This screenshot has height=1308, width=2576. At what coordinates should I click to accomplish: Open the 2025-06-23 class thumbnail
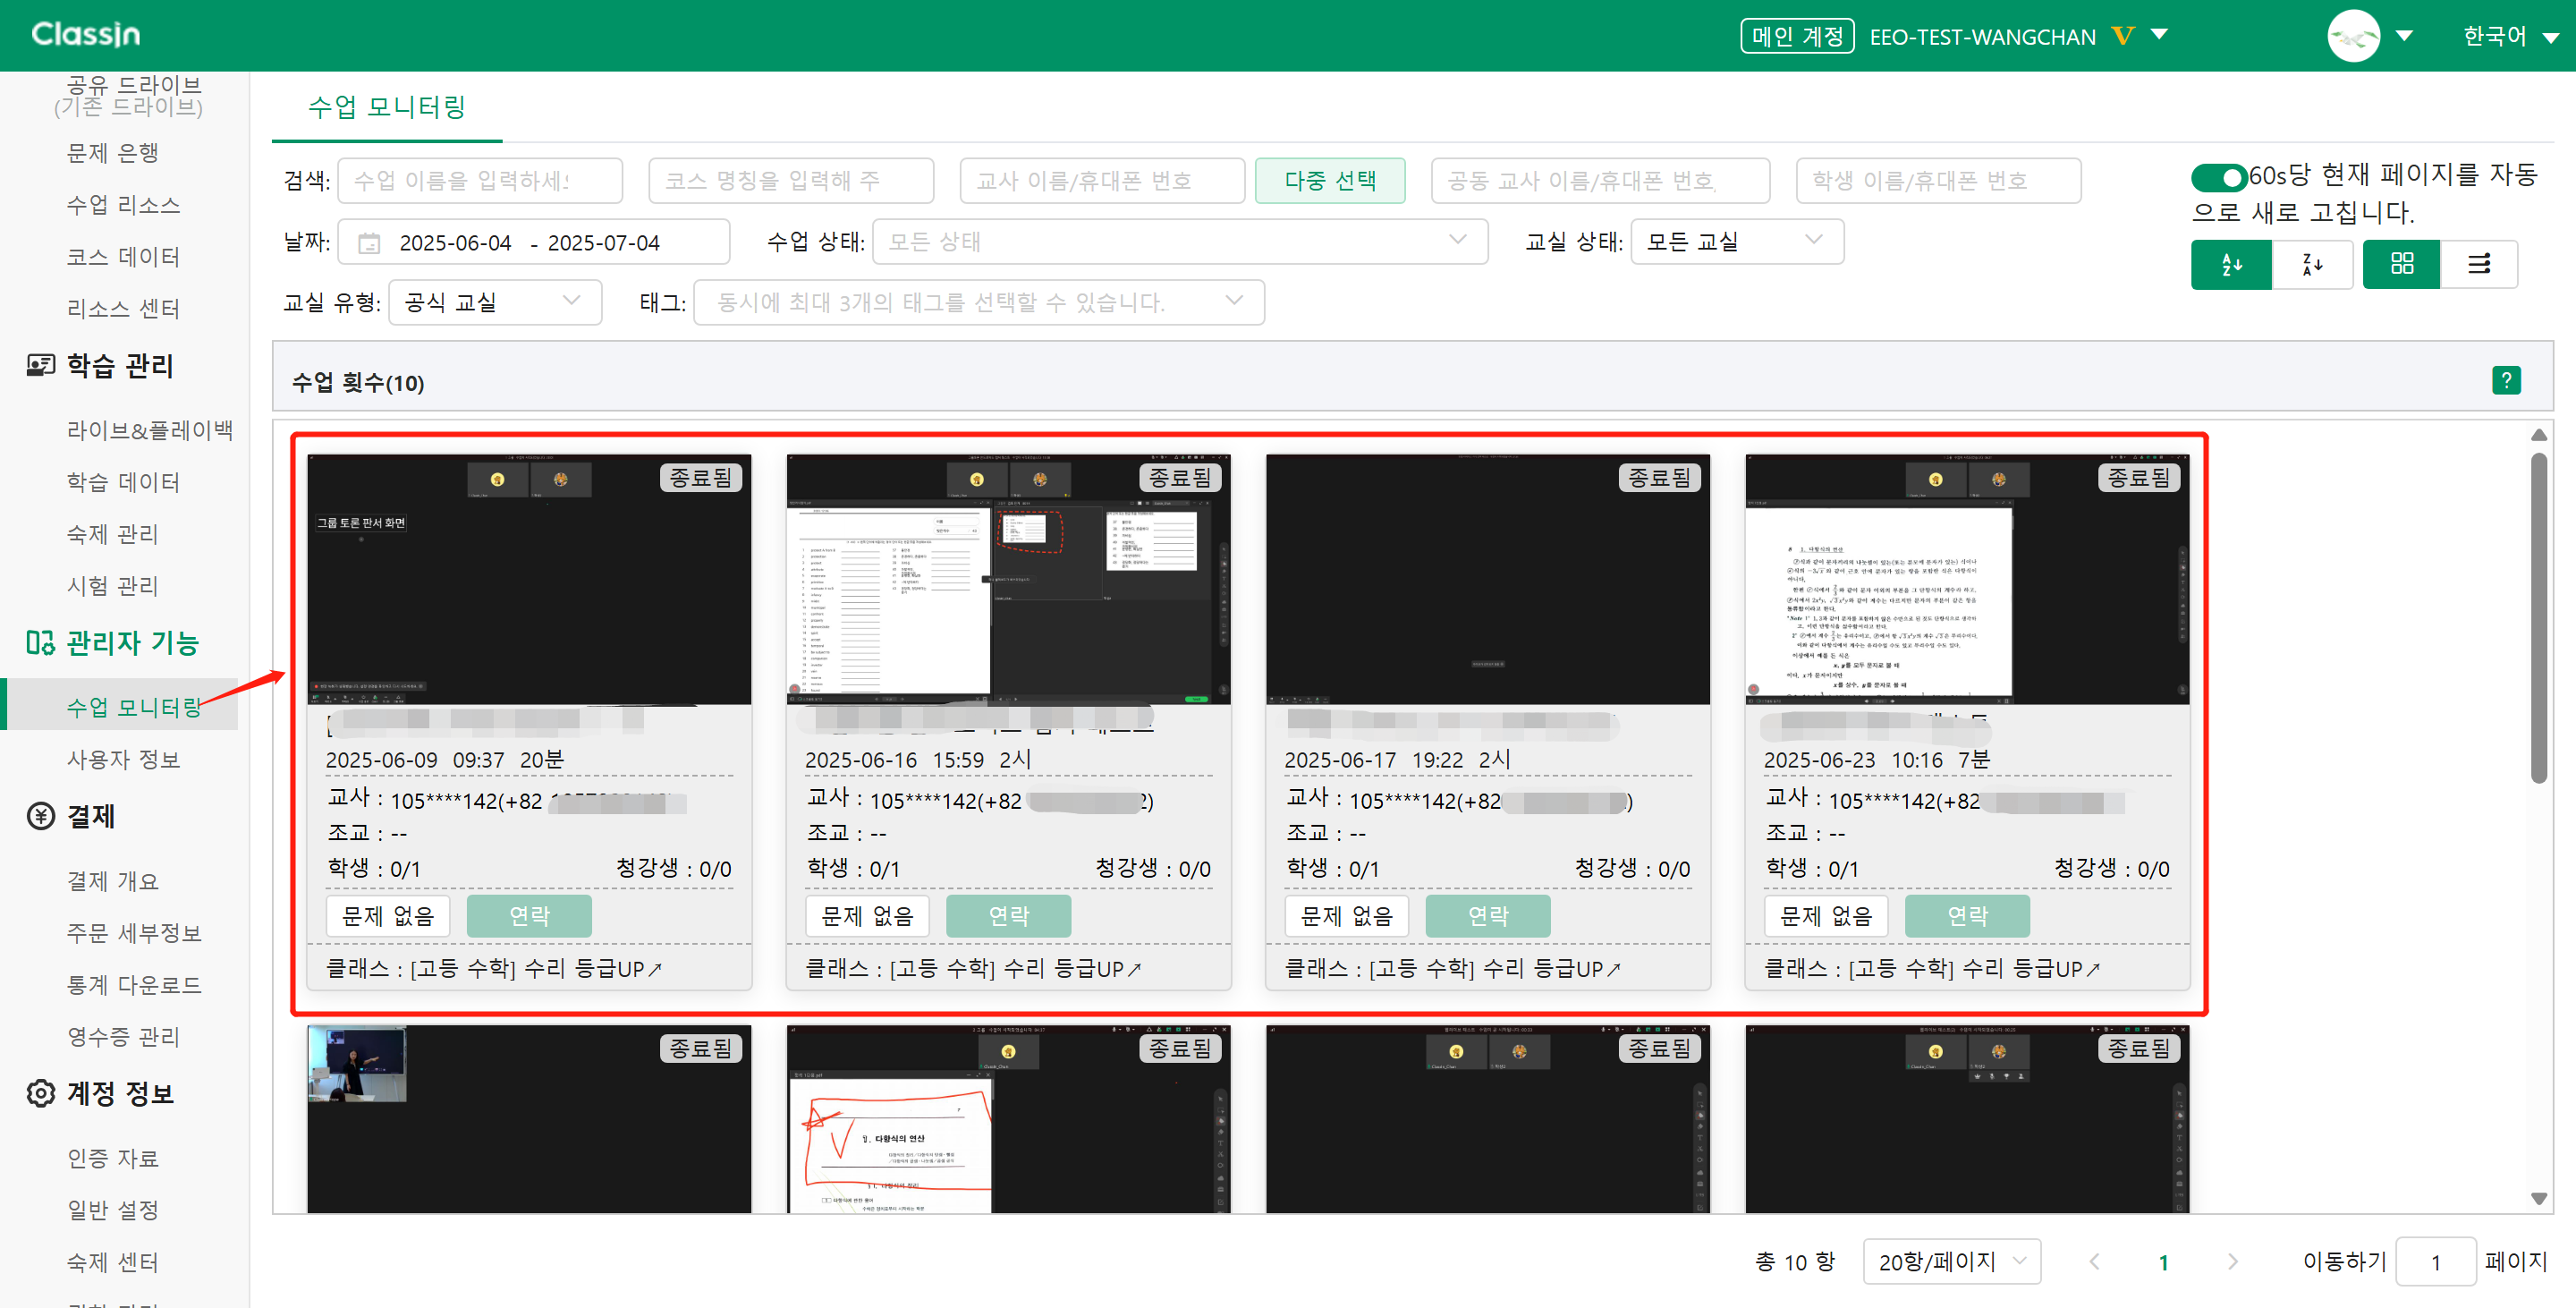click(1967, 579)
